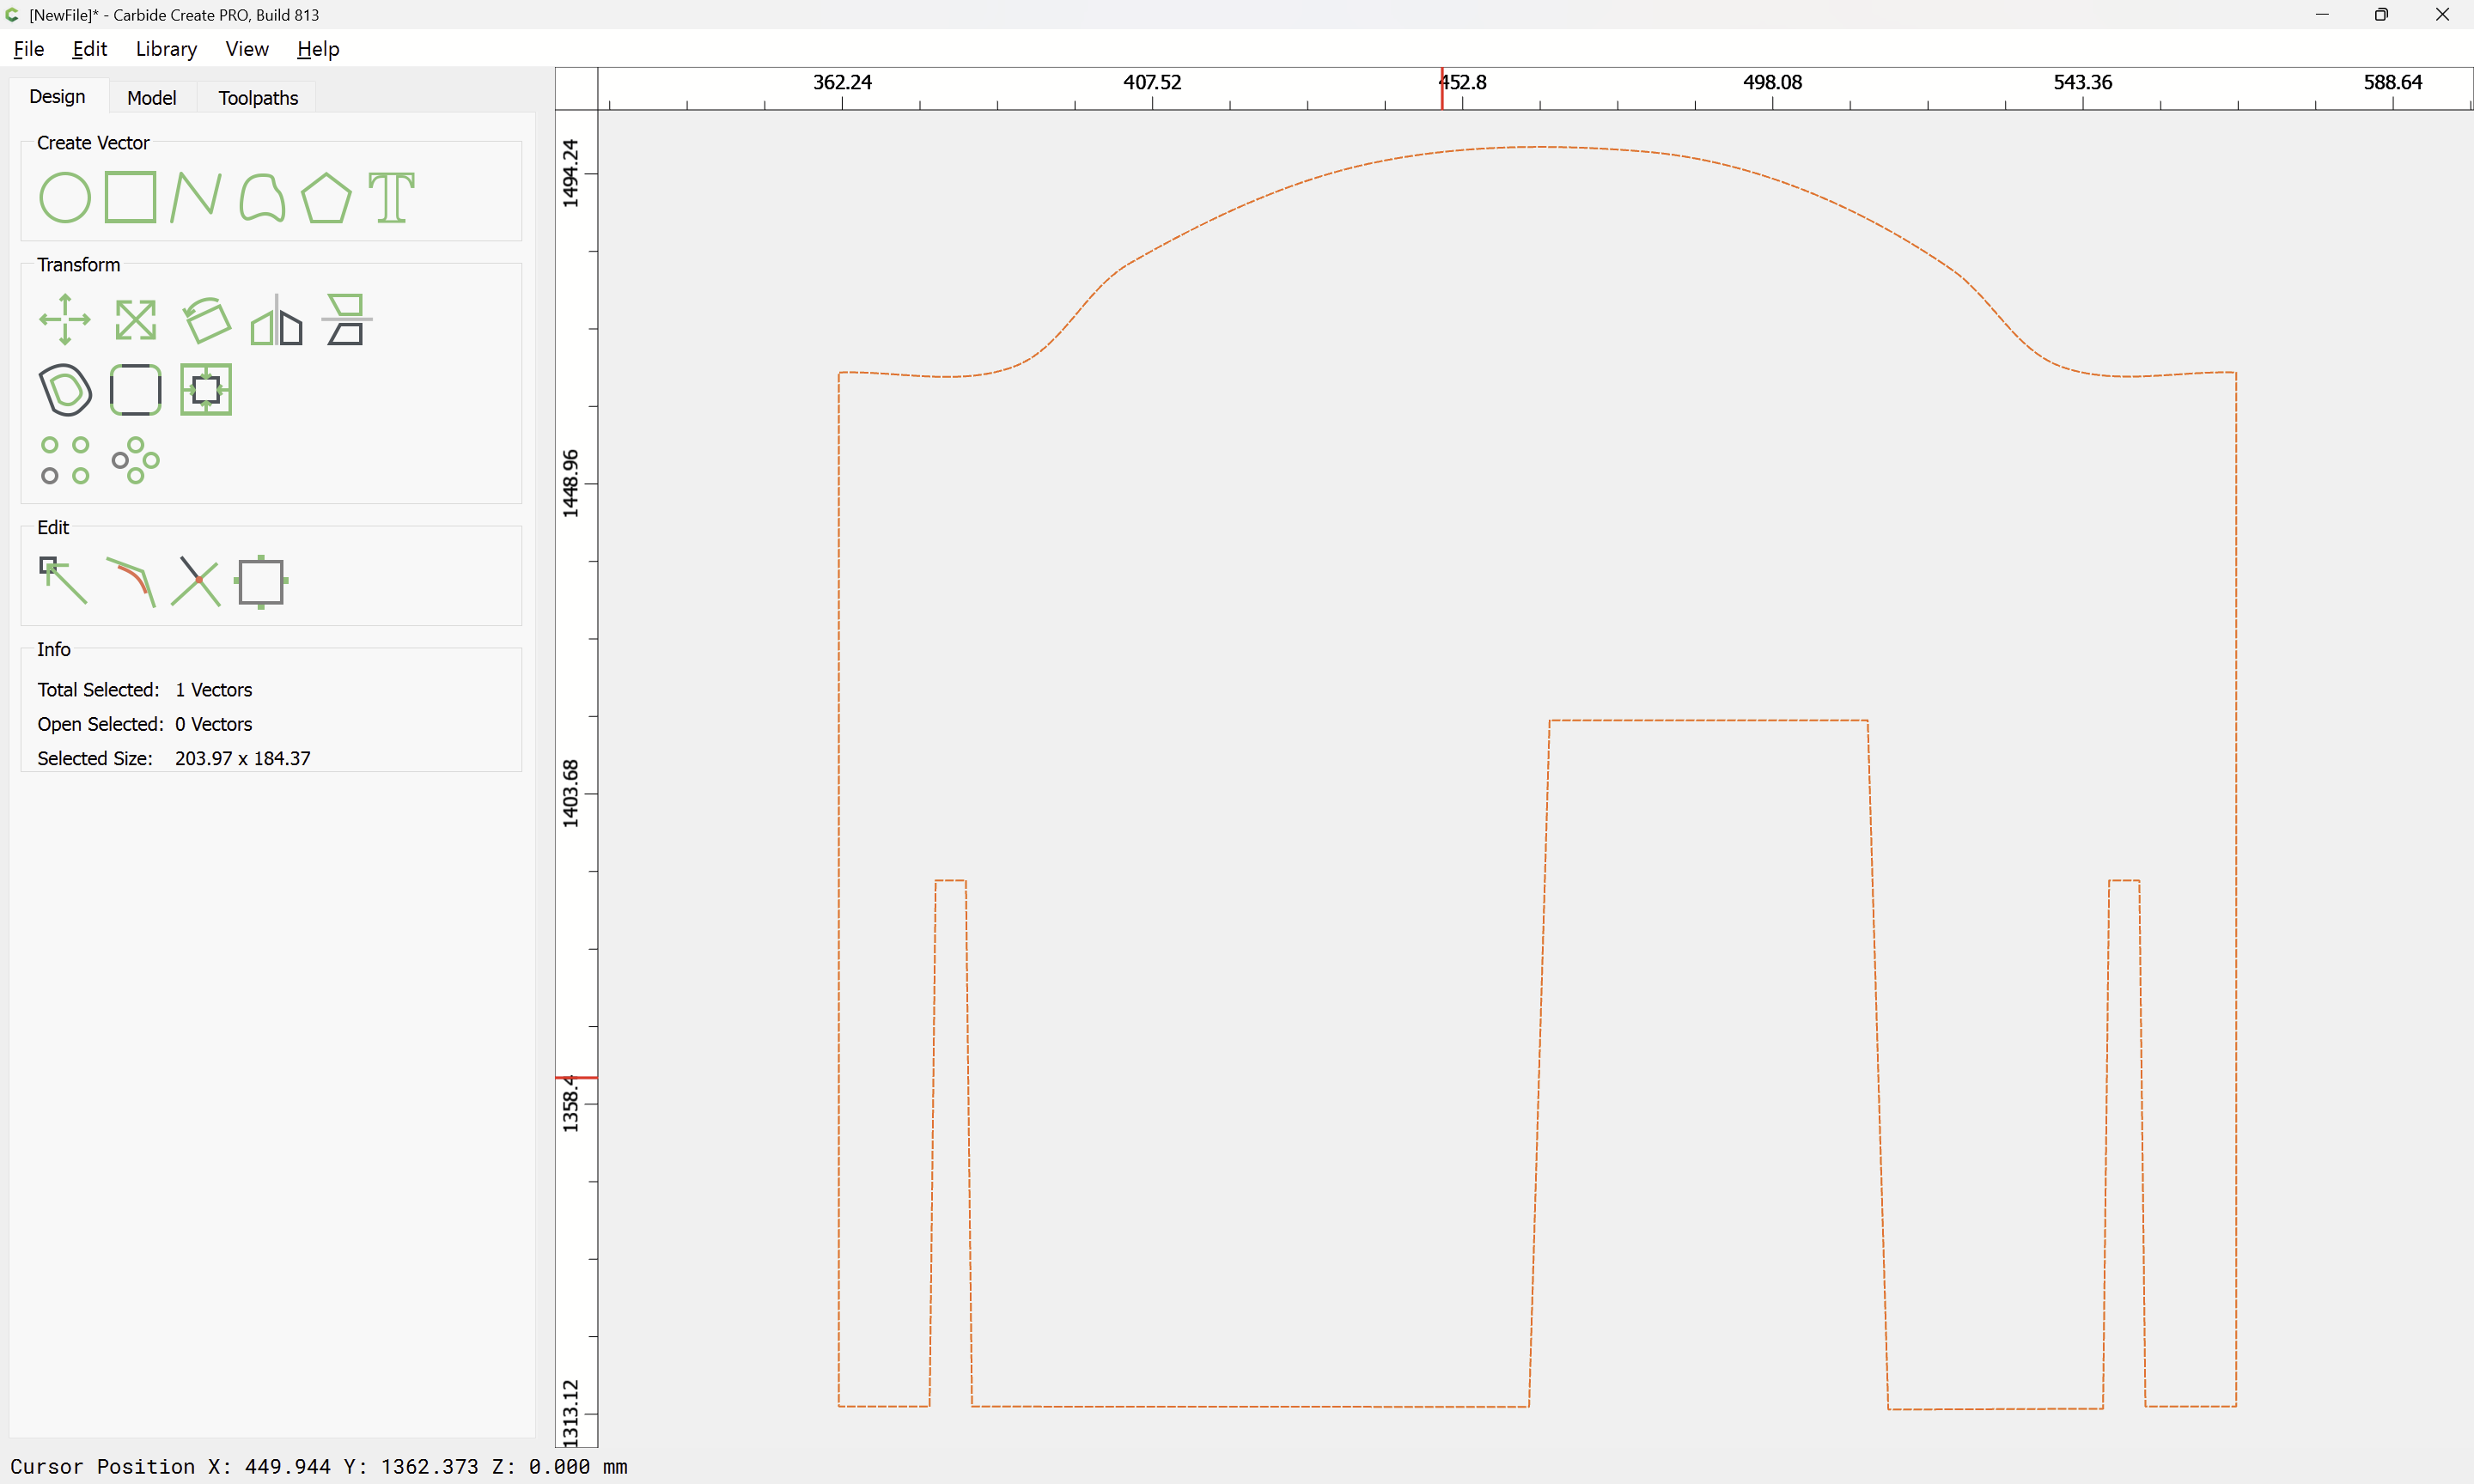Switch to the Toolpaths tab
Screen dimensions: 2474x1484
[258, 98]
